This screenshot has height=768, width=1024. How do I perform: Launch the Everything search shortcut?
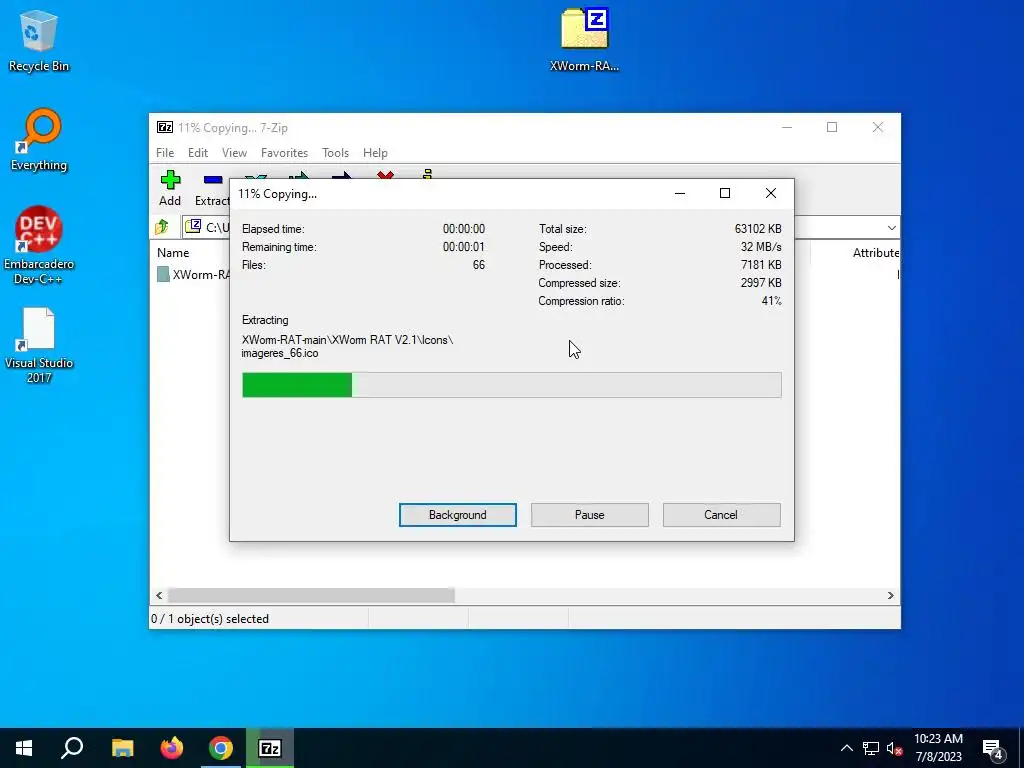(x=39, y=140)
